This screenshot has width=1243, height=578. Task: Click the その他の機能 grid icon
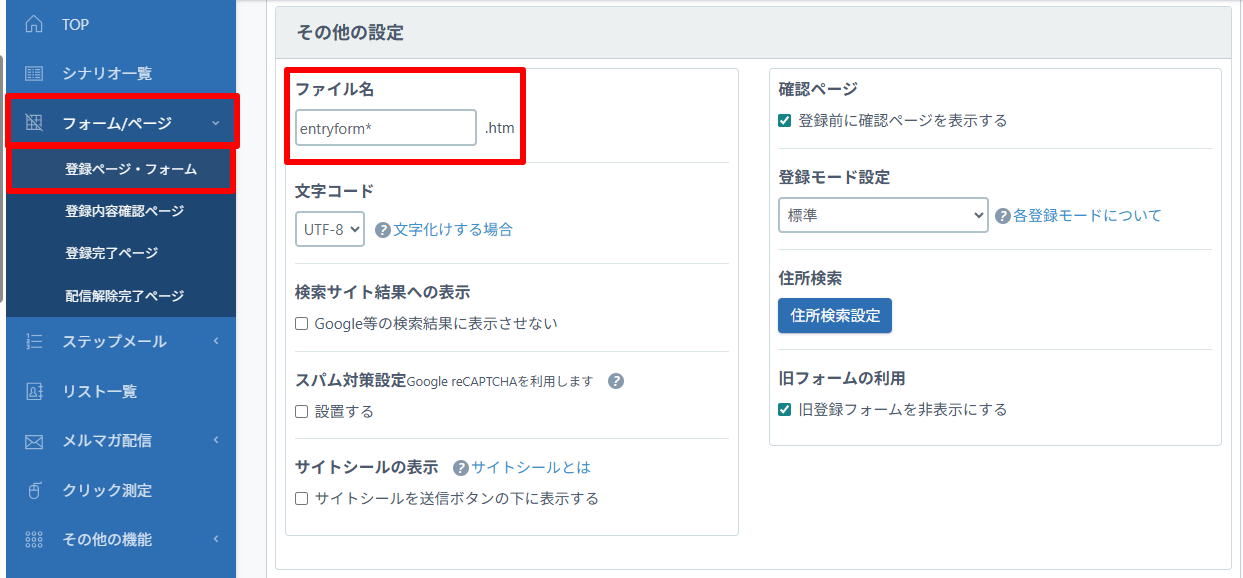pos(34,540)
